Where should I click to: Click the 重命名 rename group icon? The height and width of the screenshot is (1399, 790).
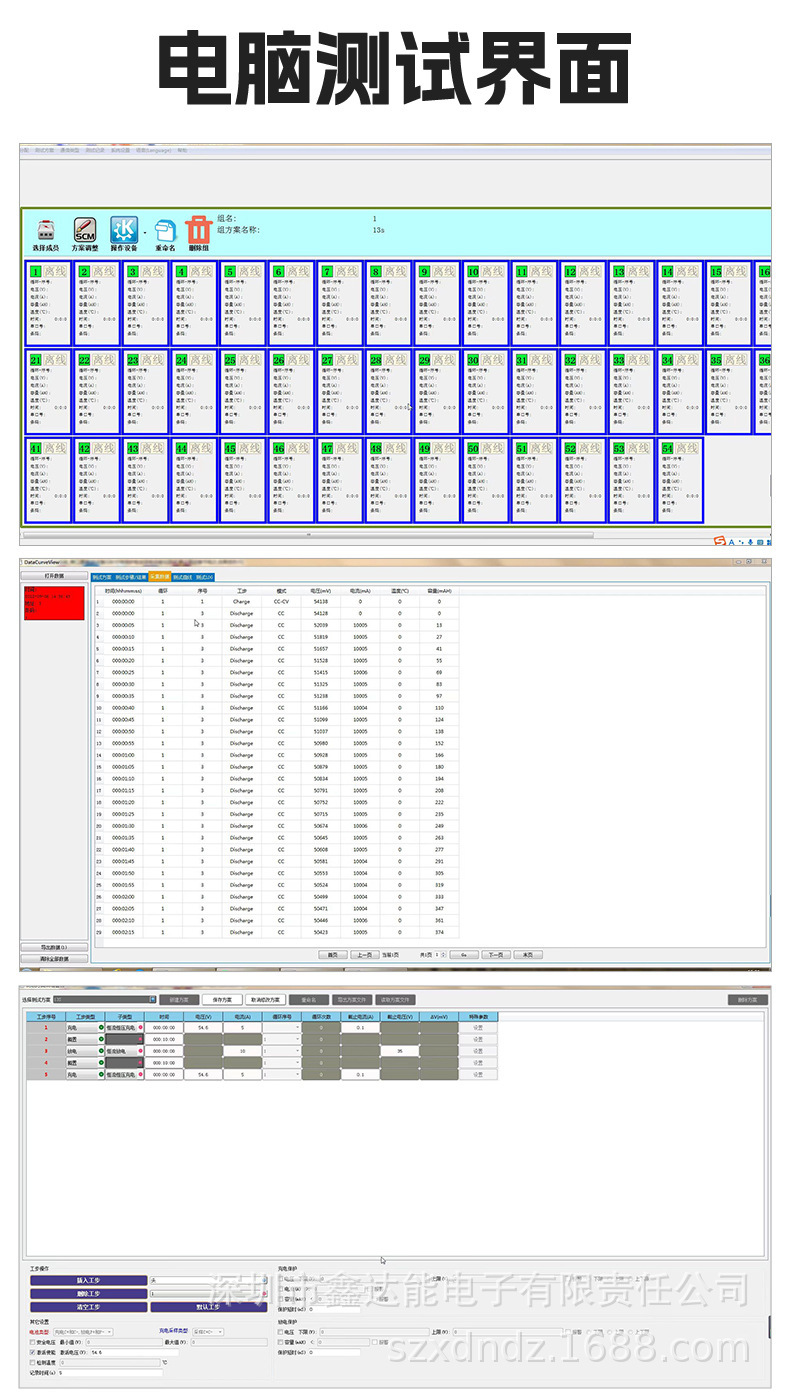click(x=165, y=230)
